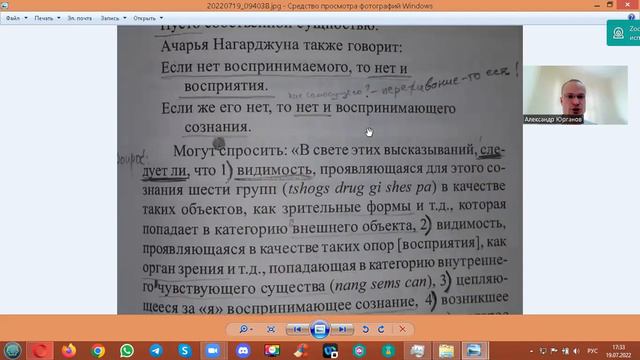The image size is (640, 360).
Task: Open File Explorer folder in taskbar
Action: pyautogui.click(x=446, y=351)
